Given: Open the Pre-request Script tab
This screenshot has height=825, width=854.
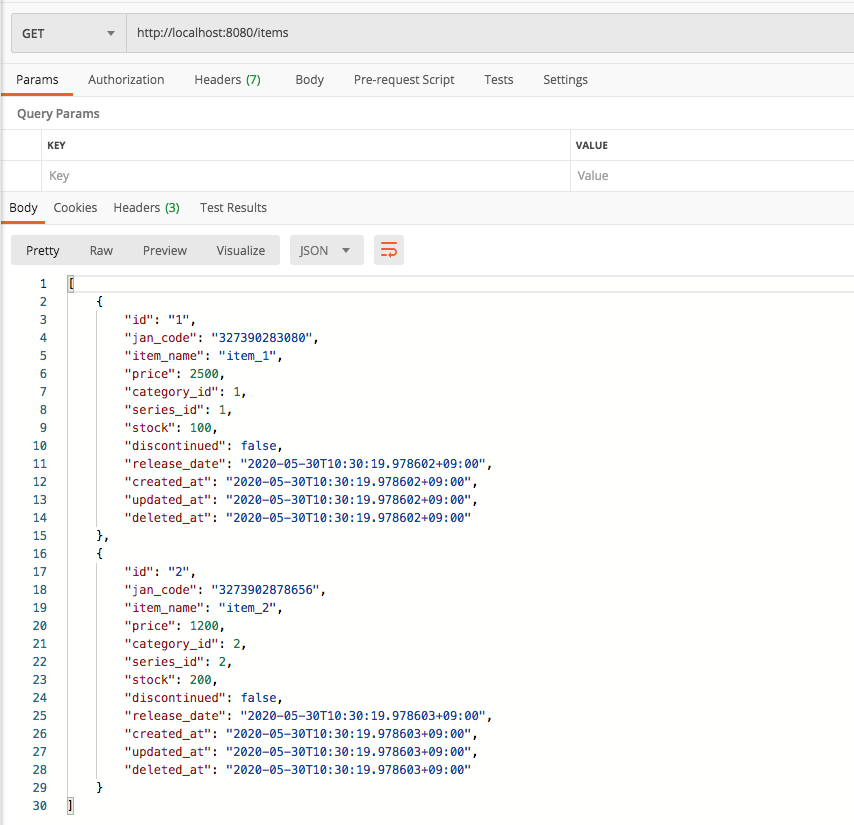Looking at the screenshot, I should tap(404, 80).
